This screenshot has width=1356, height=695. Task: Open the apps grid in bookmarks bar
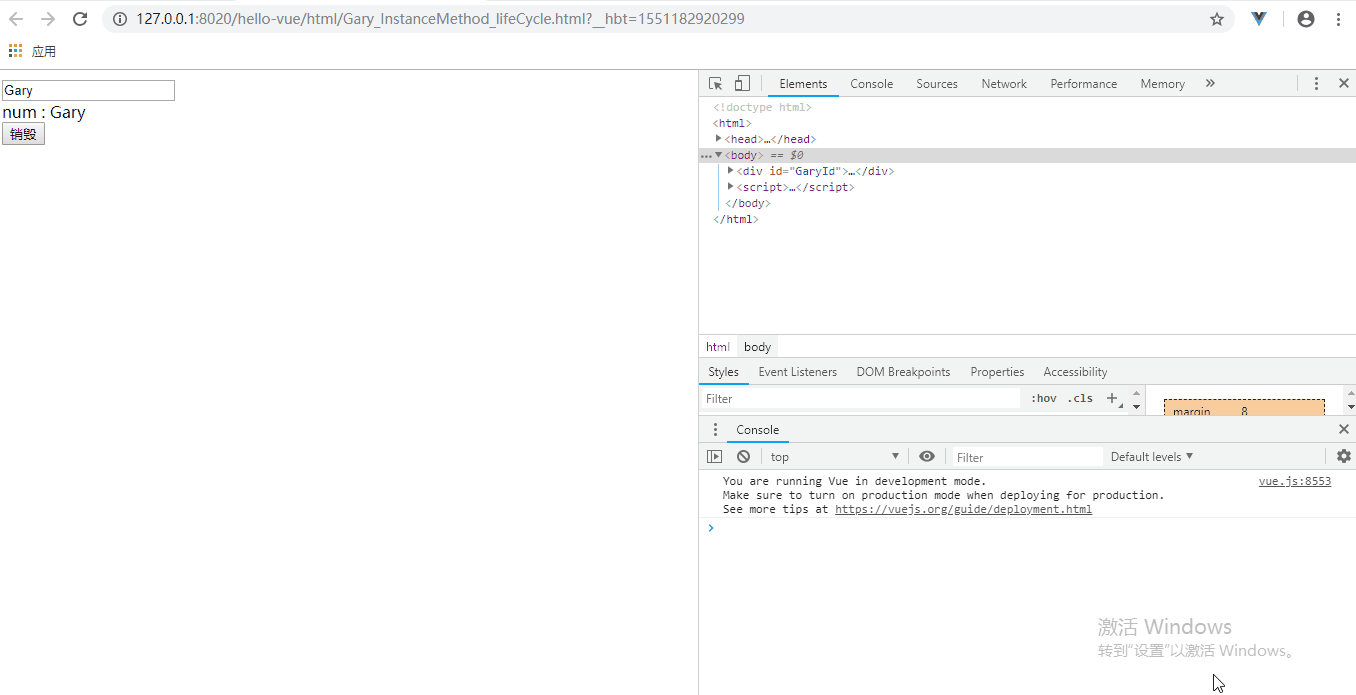pyautogui.click(x=15, y=51)
